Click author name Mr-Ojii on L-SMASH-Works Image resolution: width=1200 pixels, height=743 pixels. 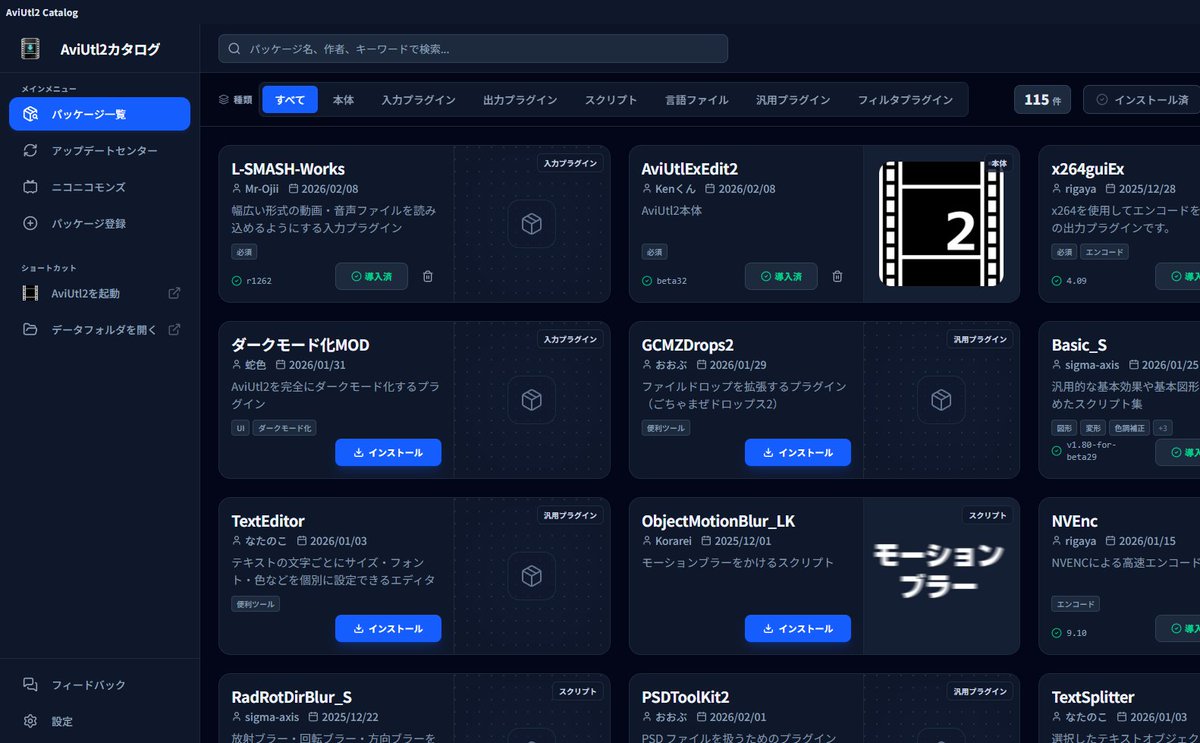coord(262,188)
